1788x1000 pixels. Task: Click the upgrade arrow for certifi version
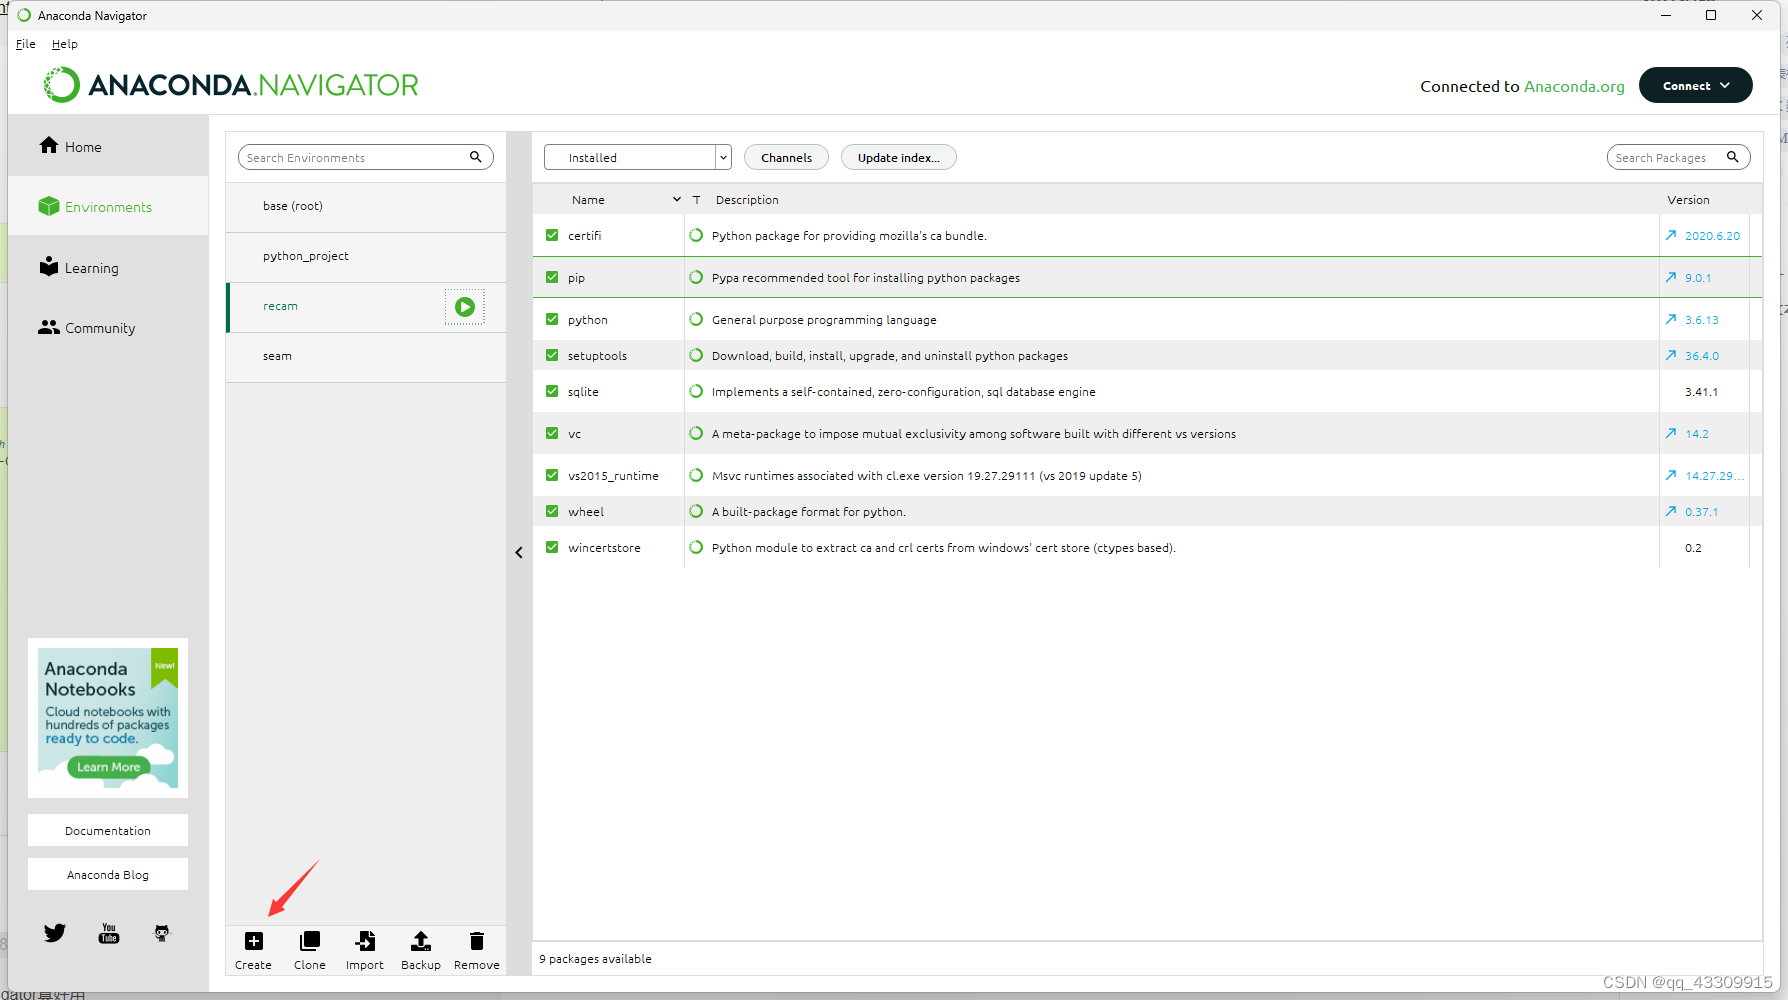pyautogui.click(x=1671, y=235)
